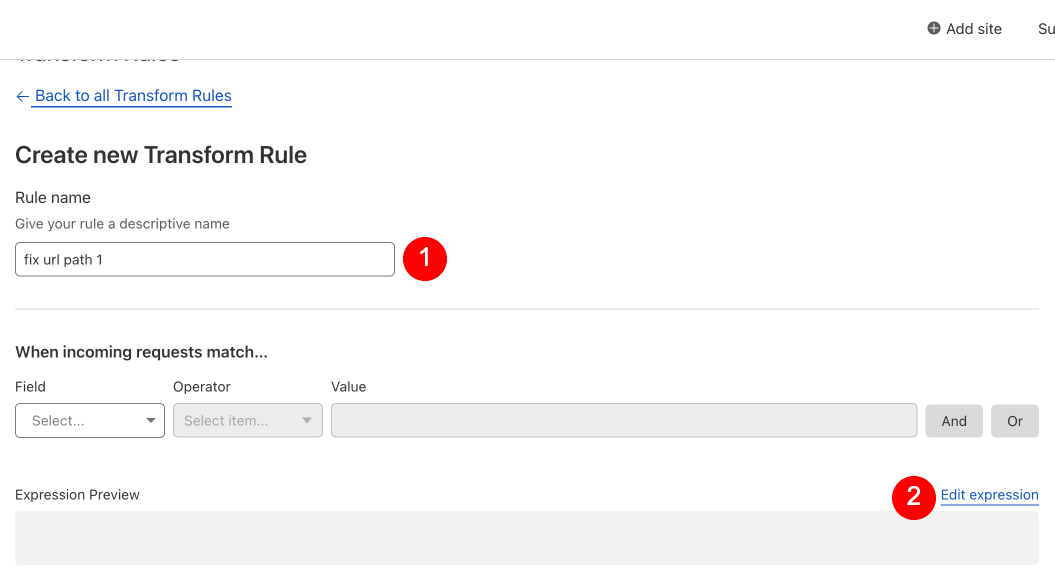The height and width of the screenshot is (580, 1055).
Task: Click the red circle numbered 2
Action: (913, 496)
